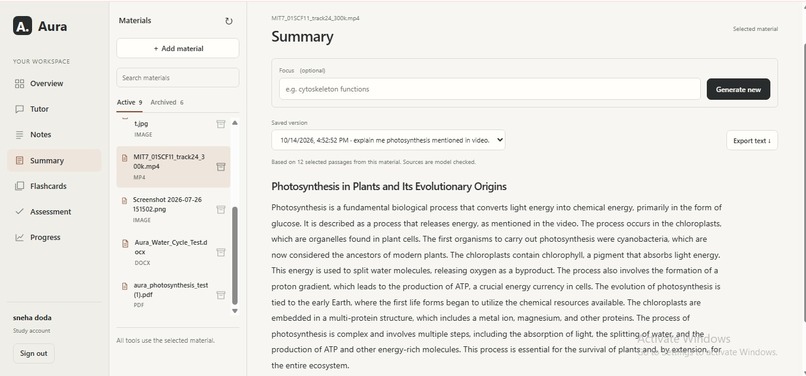The height and width of the screenshot is (376, 806).
Task: Click the Aura logo icon
Action: point(22,26)
